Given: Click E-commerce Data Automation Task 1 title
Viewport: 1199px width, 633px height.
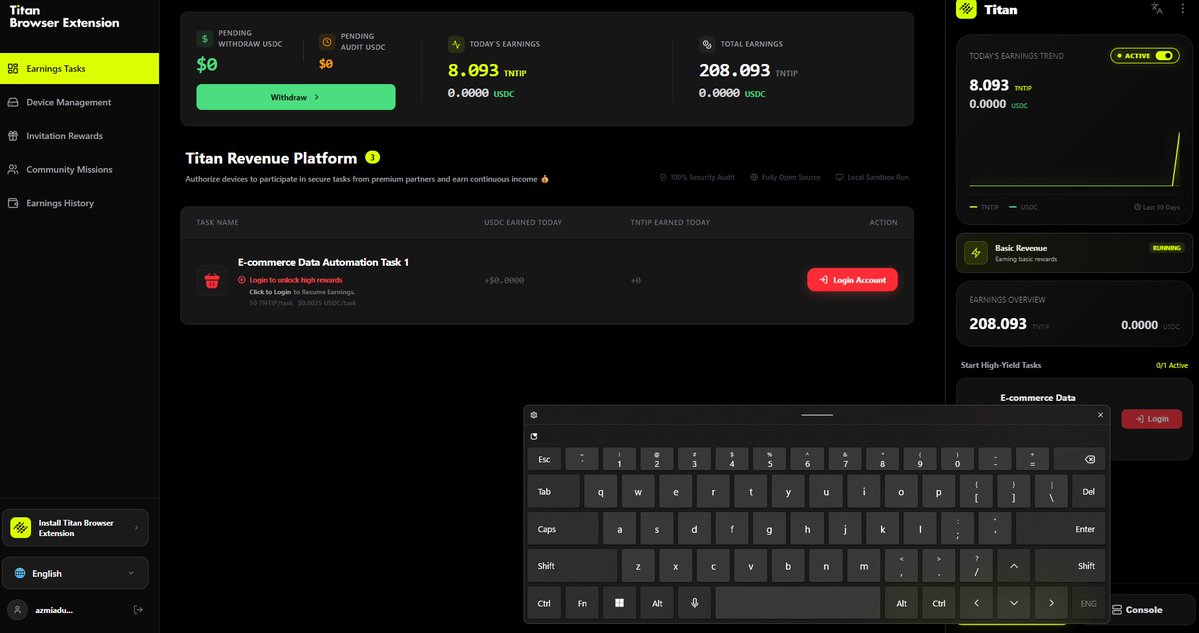Looking at the screenshot, I should tap(323, 262).
